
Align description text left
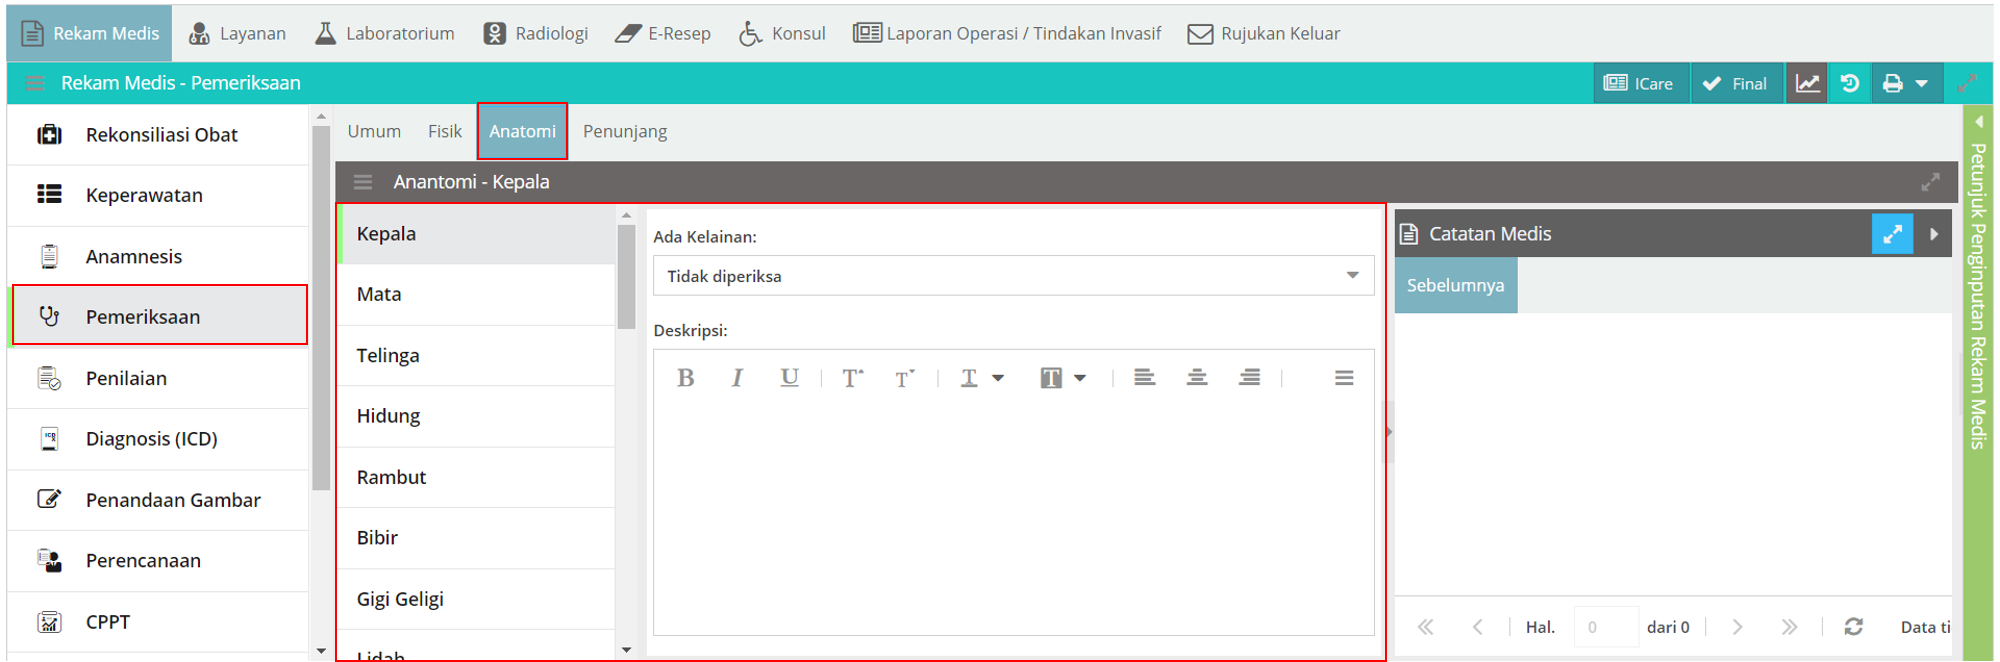[x=1145, y=378]
